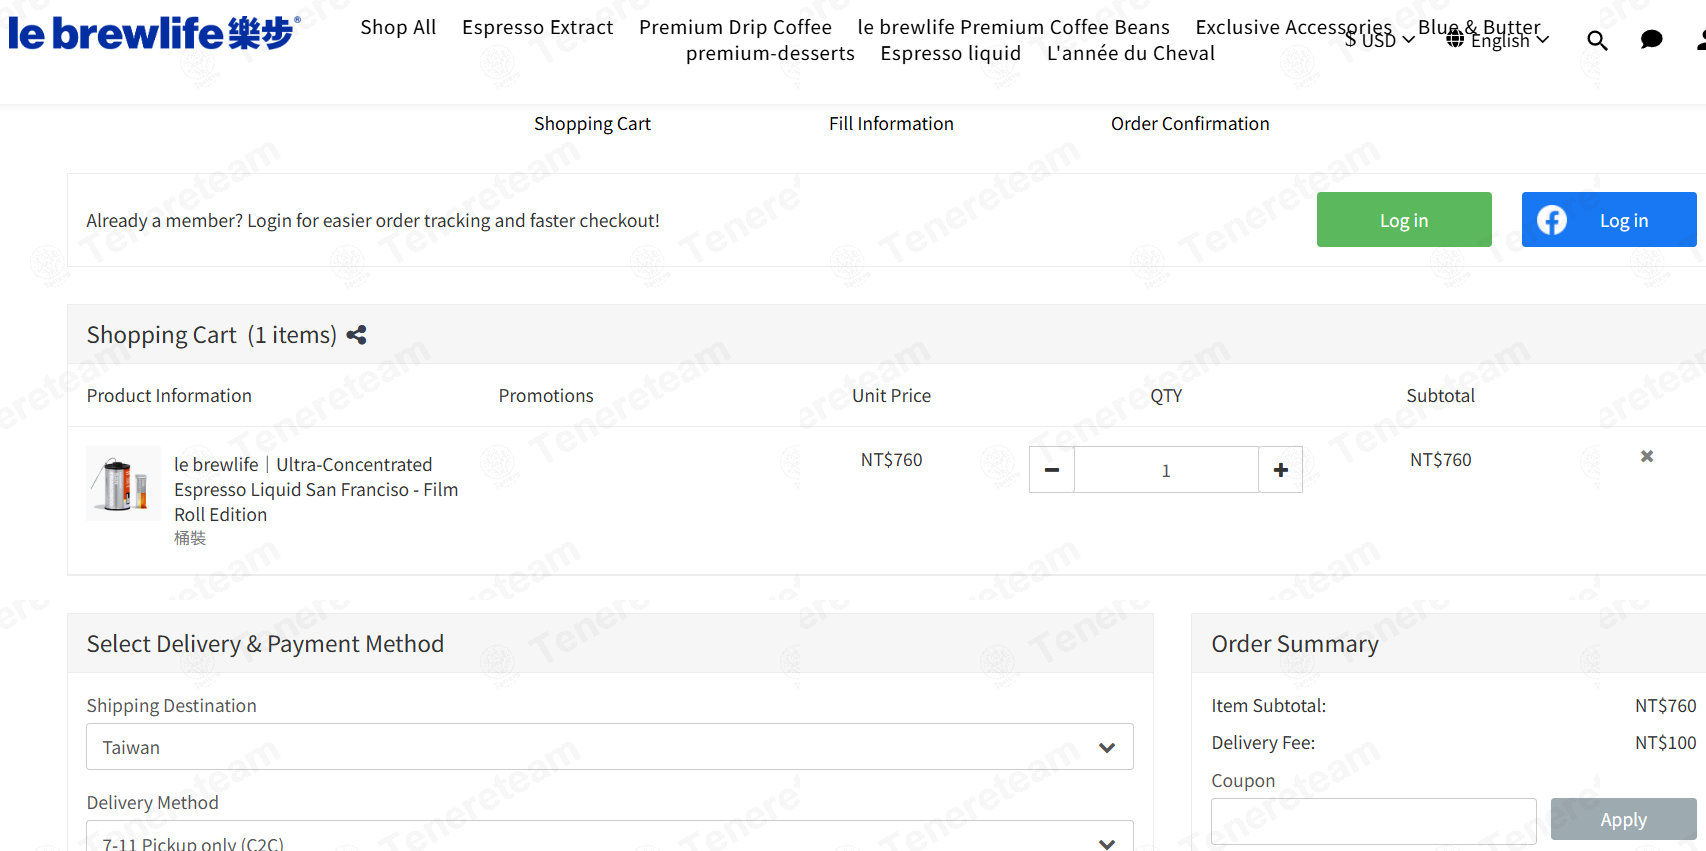Open Premium Drip Coffee menu item

click(735, 27)
